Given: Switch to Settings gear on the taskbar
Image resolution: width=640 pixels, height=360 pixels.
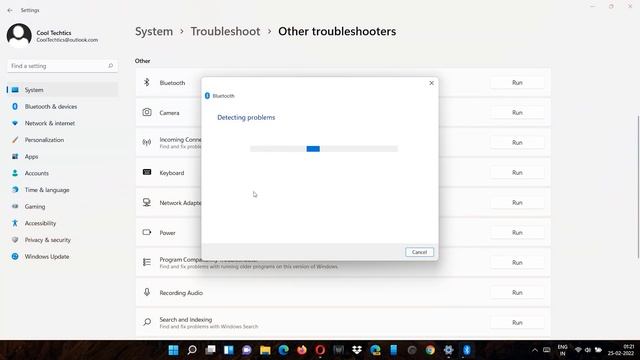Looking at the screenshot, I should 449,350.
